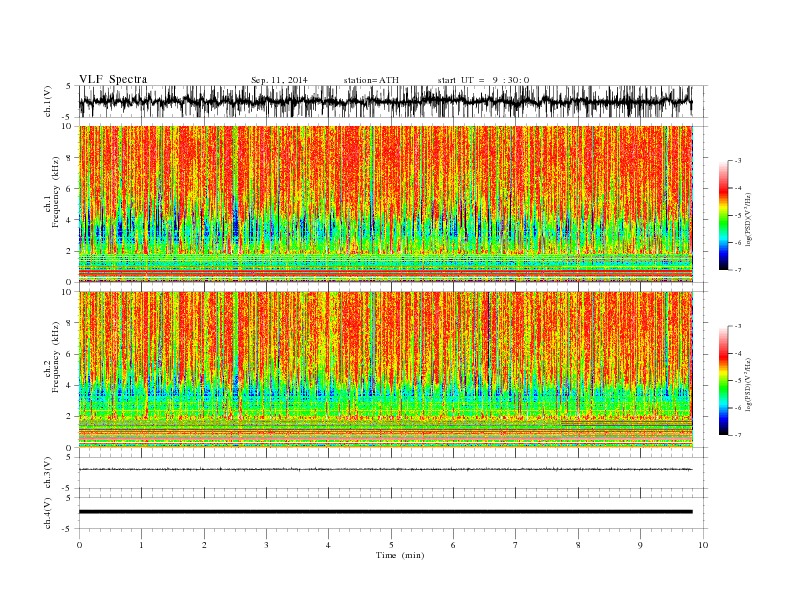
Task: Click the ch.2 color bar "log(PSD)(V²/Hz)" label
Action: (x=749, y=384)
